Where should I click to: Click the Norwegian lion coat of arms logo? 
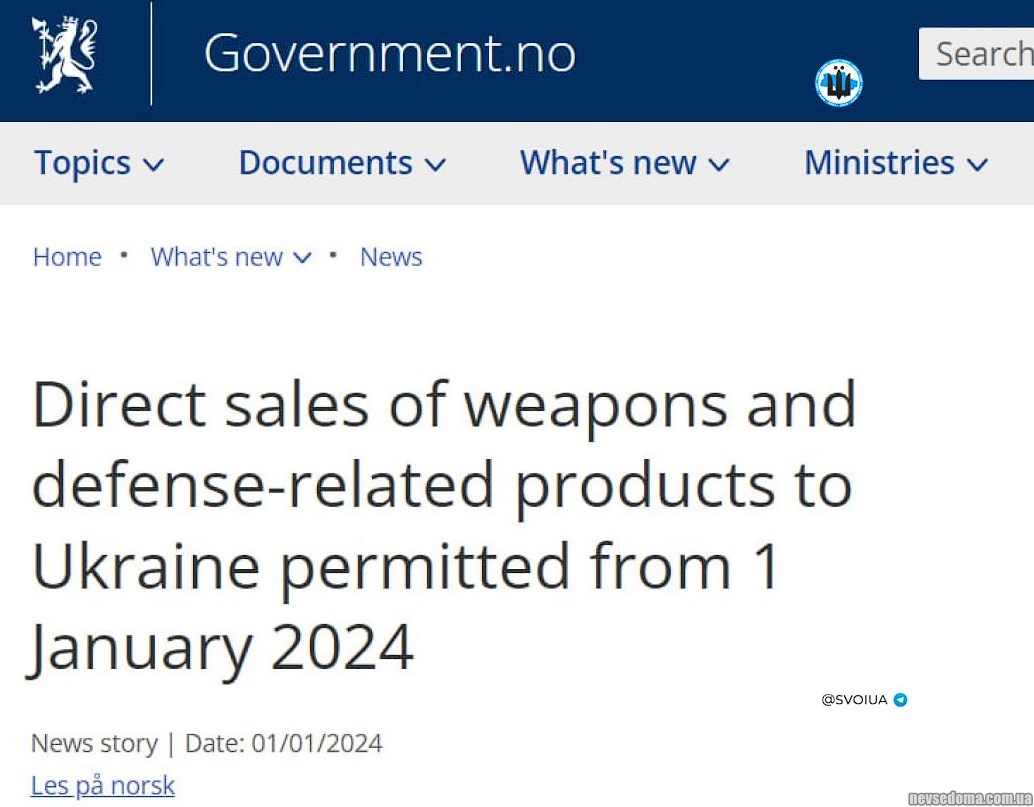[x=64, y=54]
